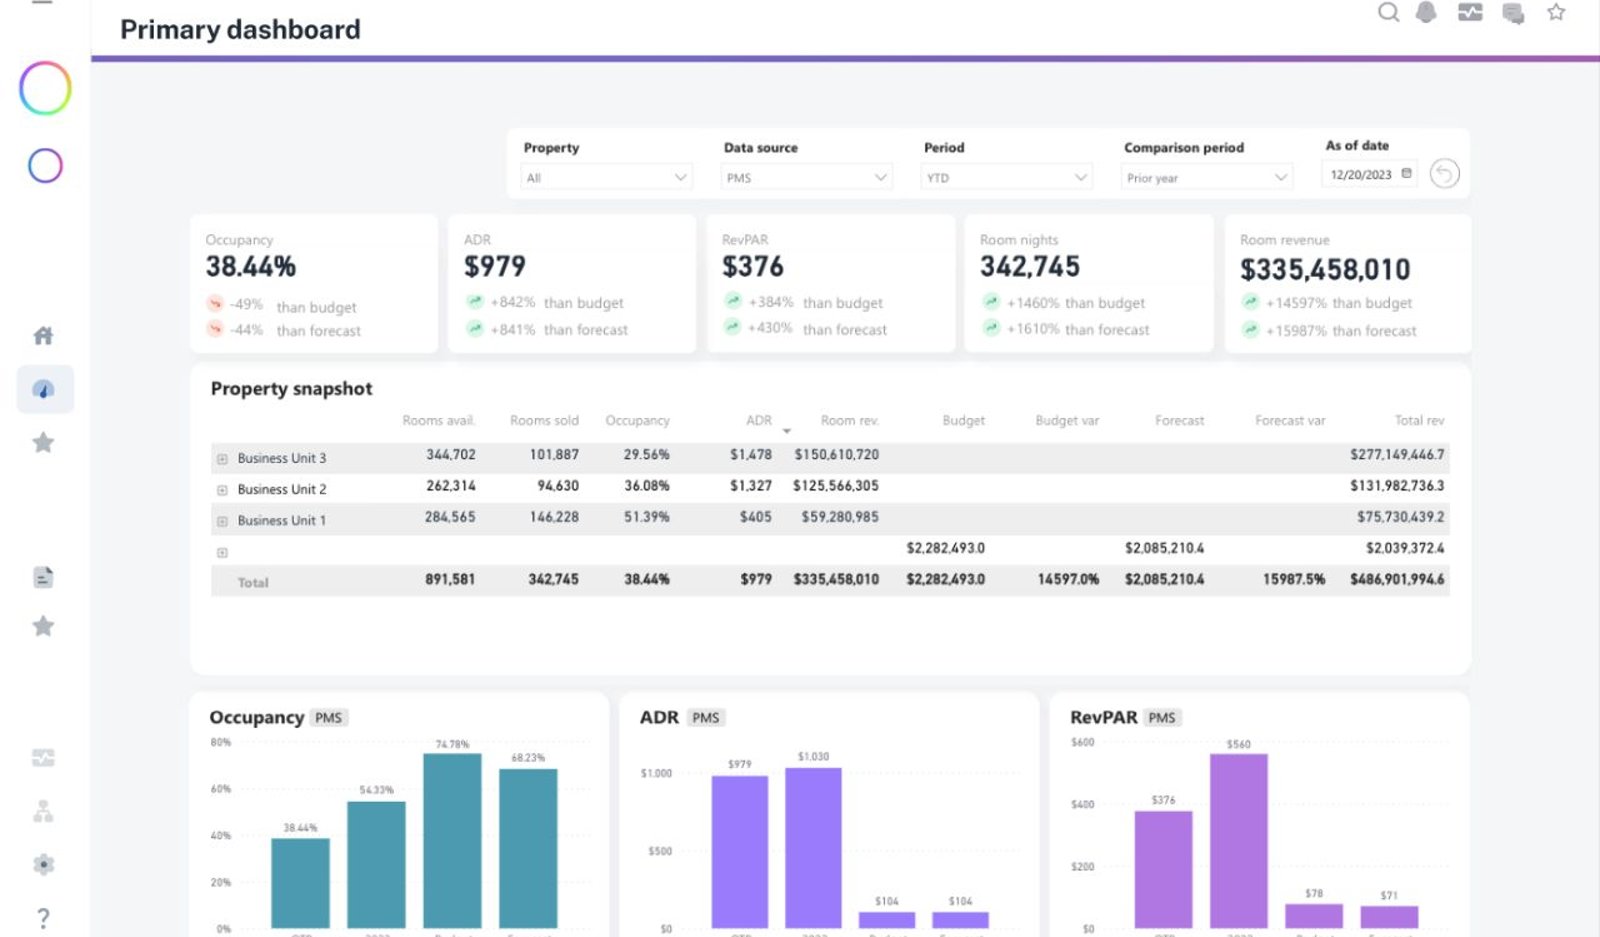1600x937 pixels.
Task: Go to Home via sidebar house icon
Action: pyautogui.click(x=43, y=335)
